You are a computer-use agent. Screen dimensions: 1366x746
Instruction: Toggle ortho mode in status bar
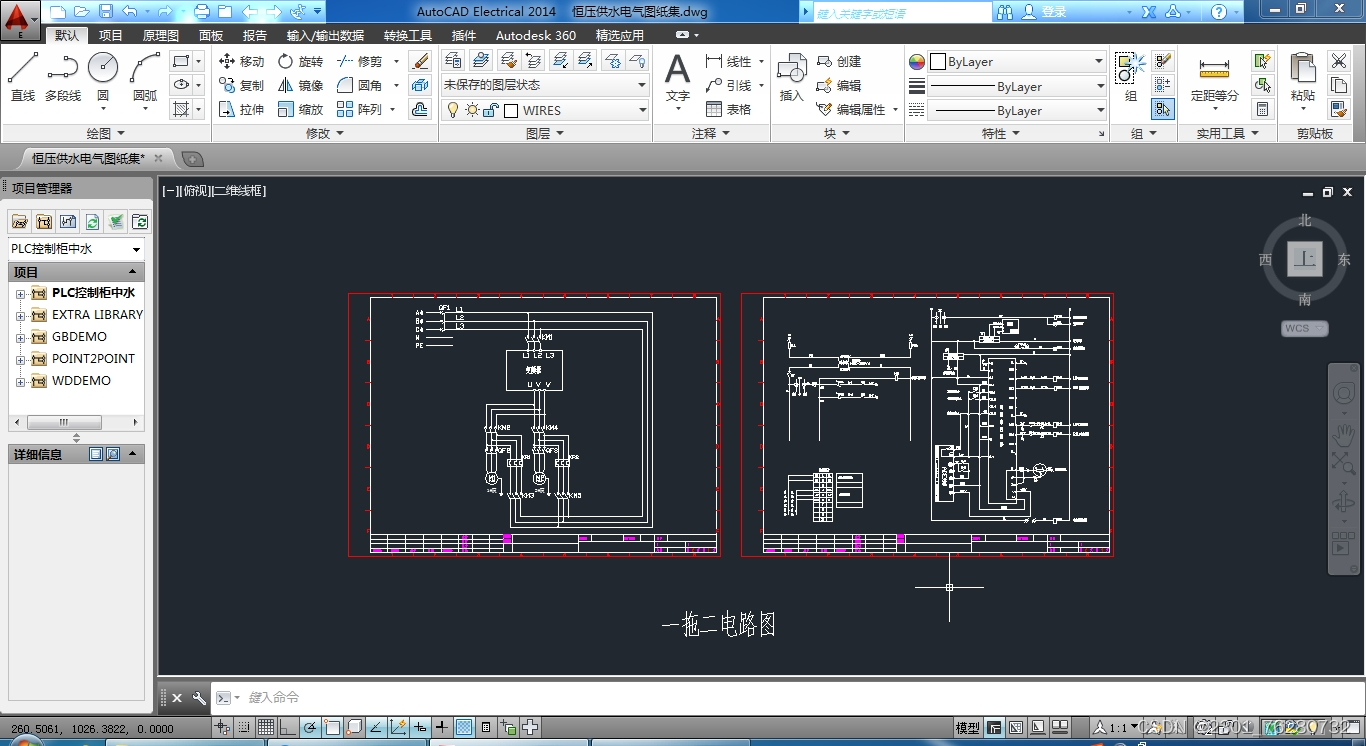(x=288, y=728)
